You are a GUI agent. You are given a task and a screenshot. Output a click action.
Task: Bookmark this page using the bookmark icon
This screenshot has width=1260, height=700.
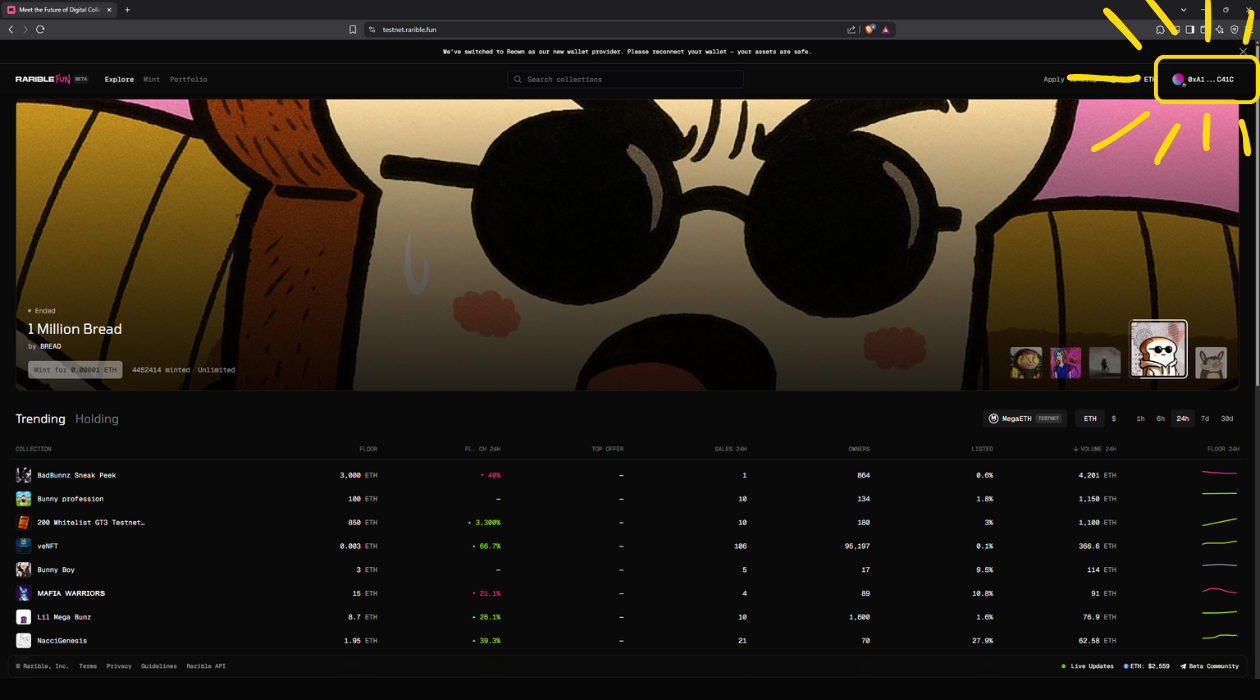352,30
